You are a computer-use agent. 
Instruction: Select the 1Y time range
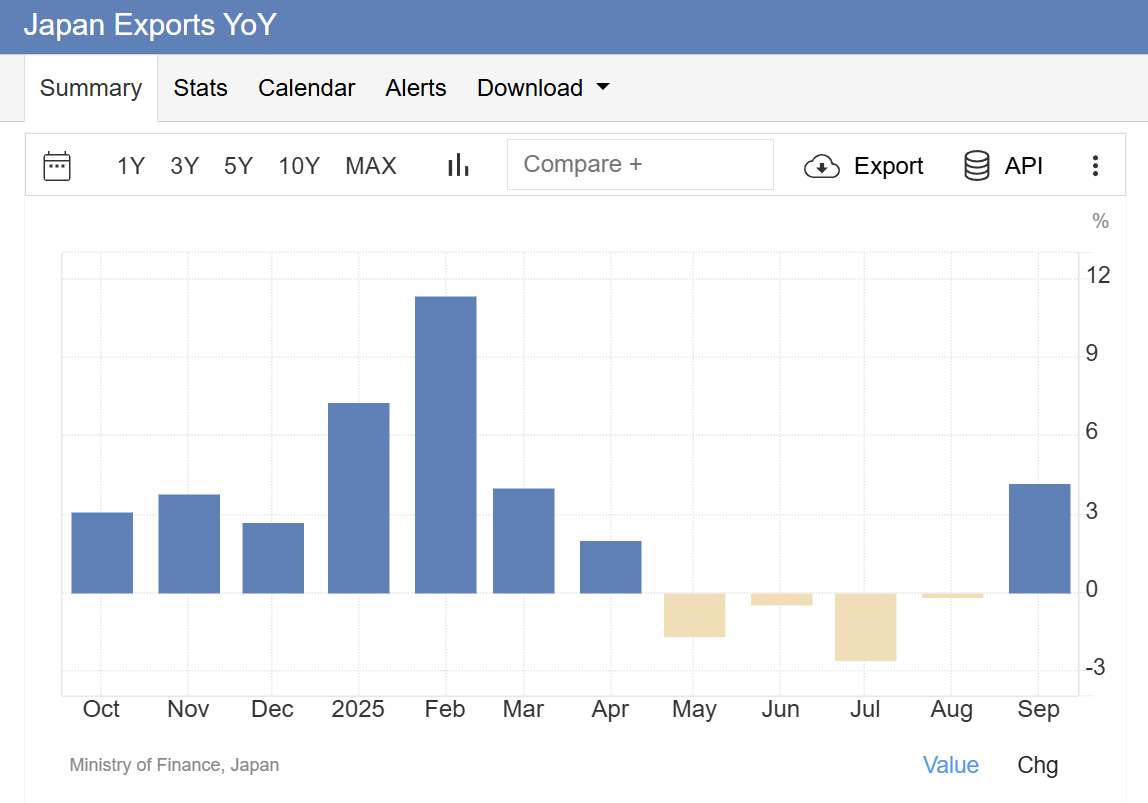point(131,166)
